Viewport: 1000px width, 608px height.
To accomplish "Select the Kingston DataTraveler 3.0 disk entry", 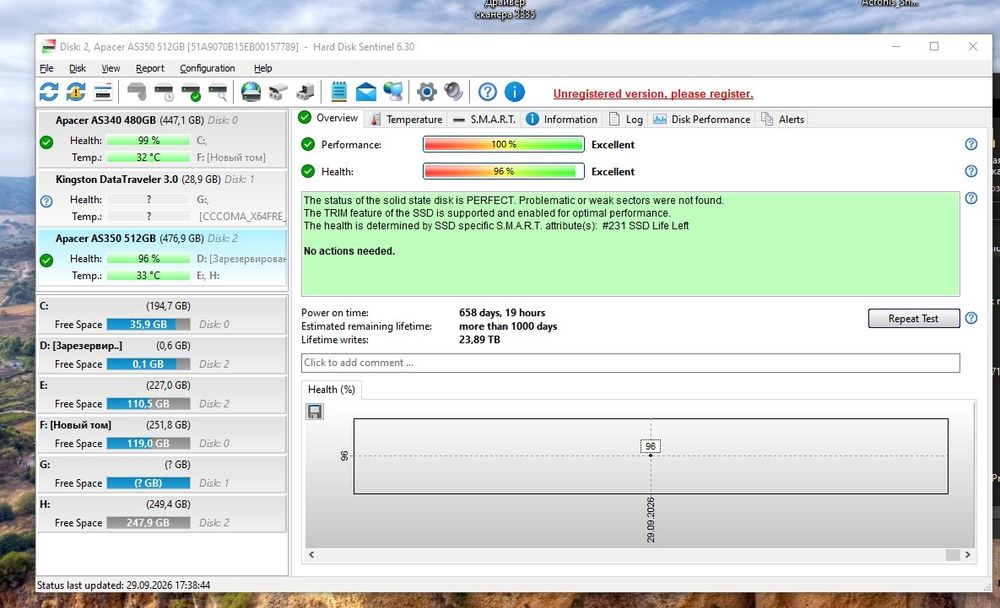I will (162, 198).
